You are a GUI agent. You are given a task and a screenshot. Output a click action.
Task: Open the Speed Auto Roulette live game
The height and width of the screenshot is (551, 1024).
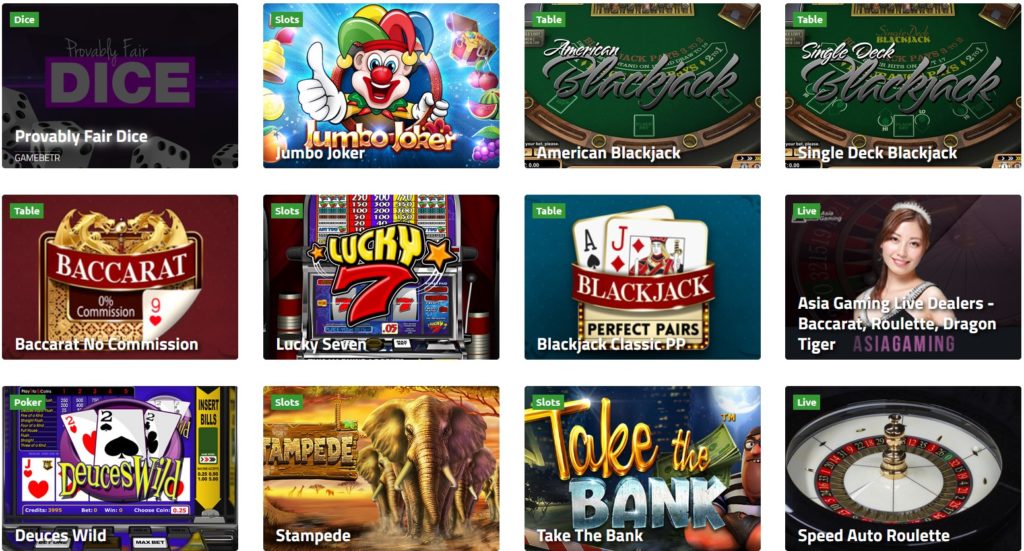click(903, 468)
